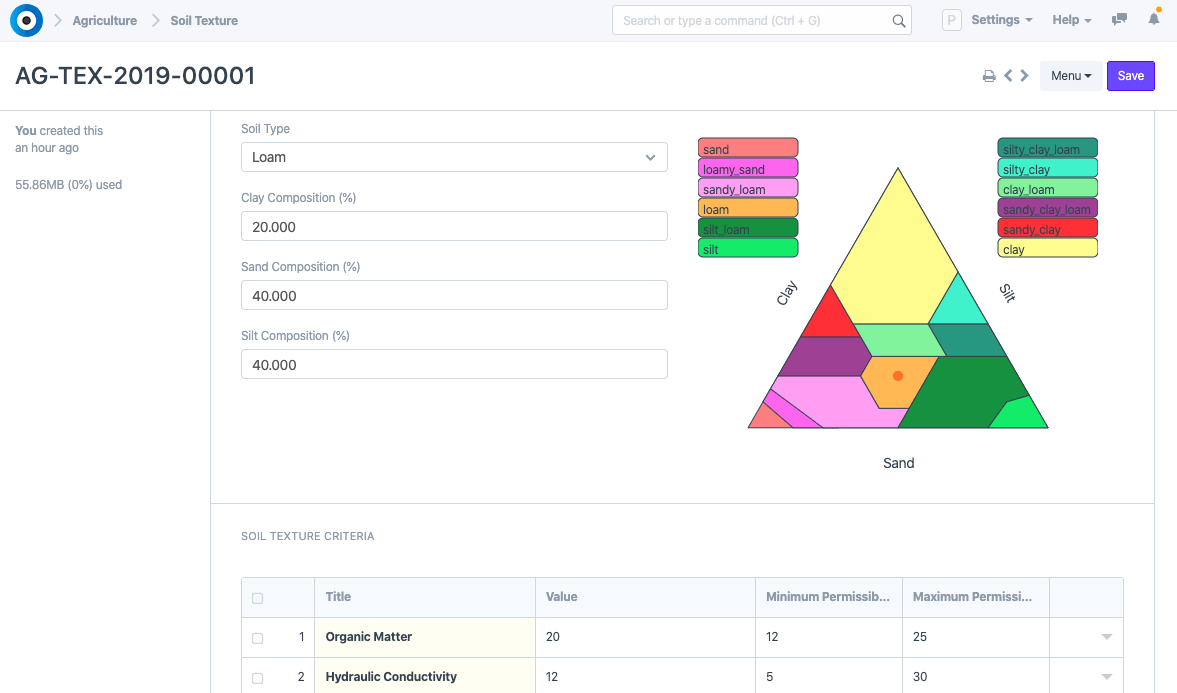Screen dimensions: 1177x693
Task: Check the Organic Matter row checkbox
Action: pos(258,638)
